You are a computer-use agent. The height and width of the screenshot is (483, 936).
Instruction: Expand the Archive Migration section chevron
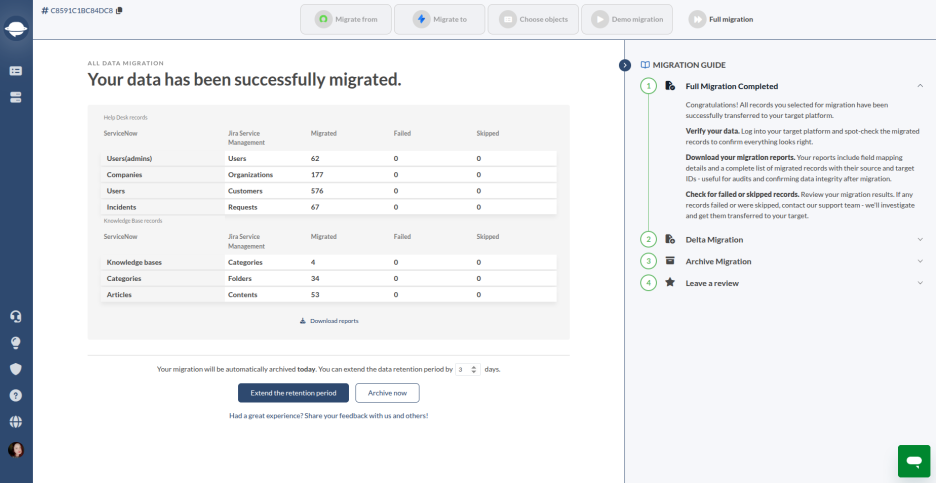tap(920, 261)
